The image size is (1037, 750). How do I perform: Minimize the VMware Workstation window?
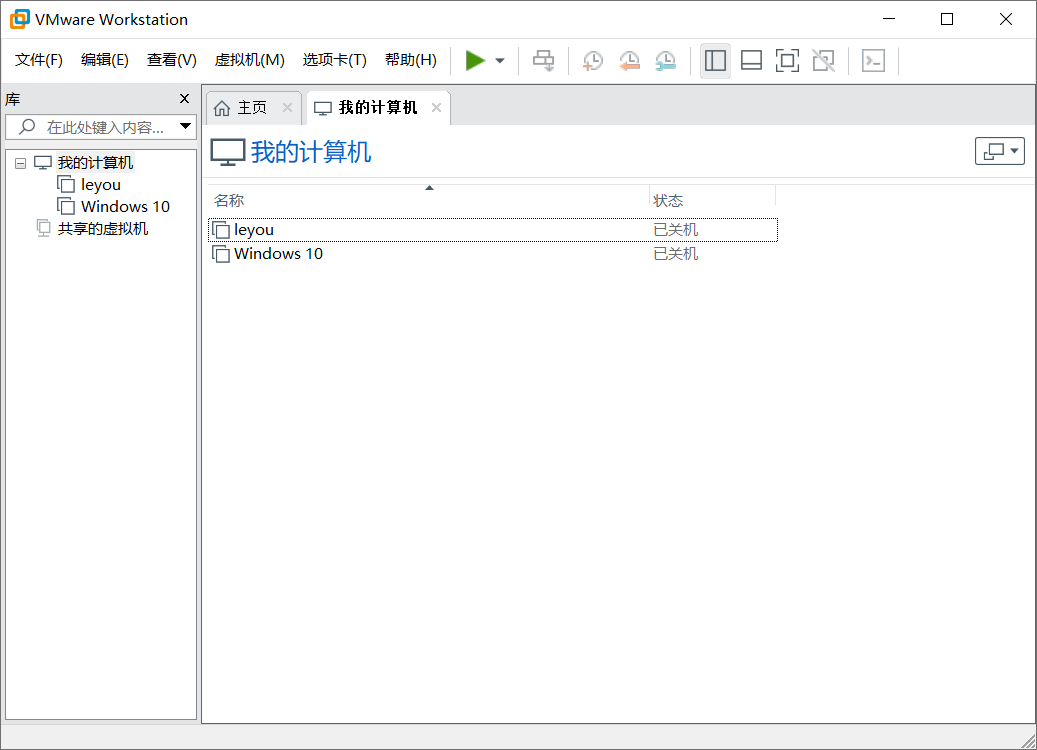(889, 19)
